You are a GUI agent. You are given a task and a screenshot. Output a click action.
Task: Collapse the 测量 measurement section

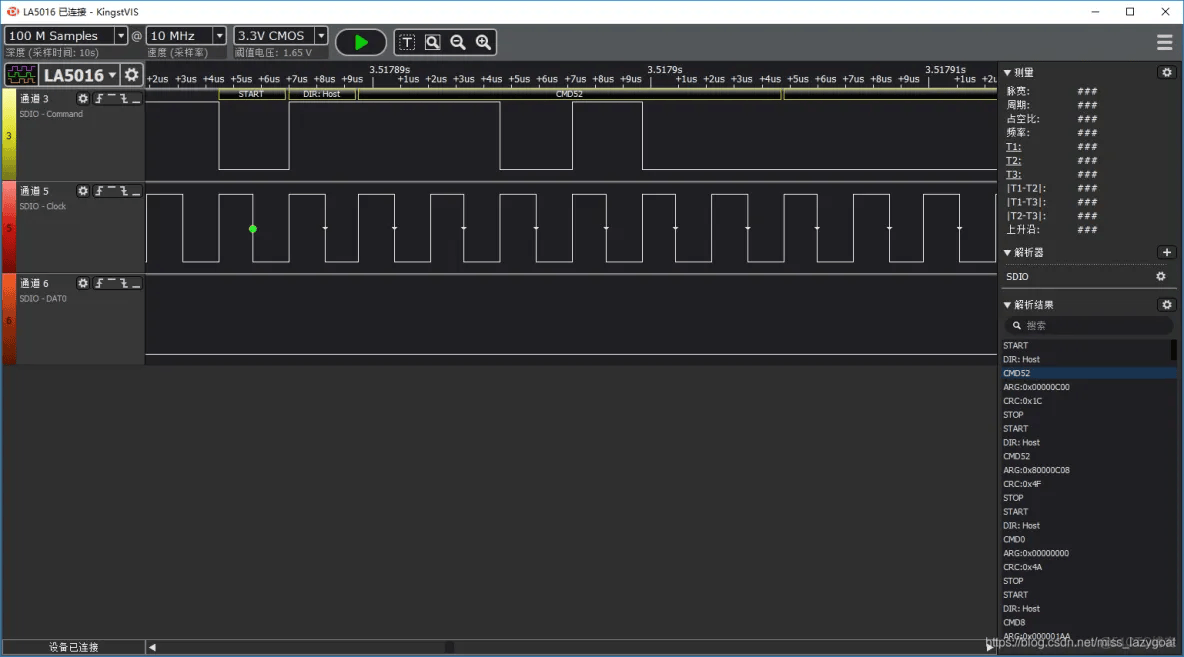(1007, 72)
